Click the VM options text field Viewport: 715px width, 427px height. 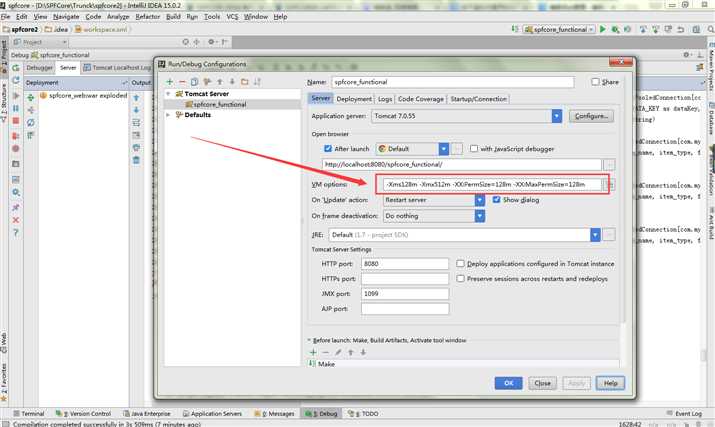(492, 184)
